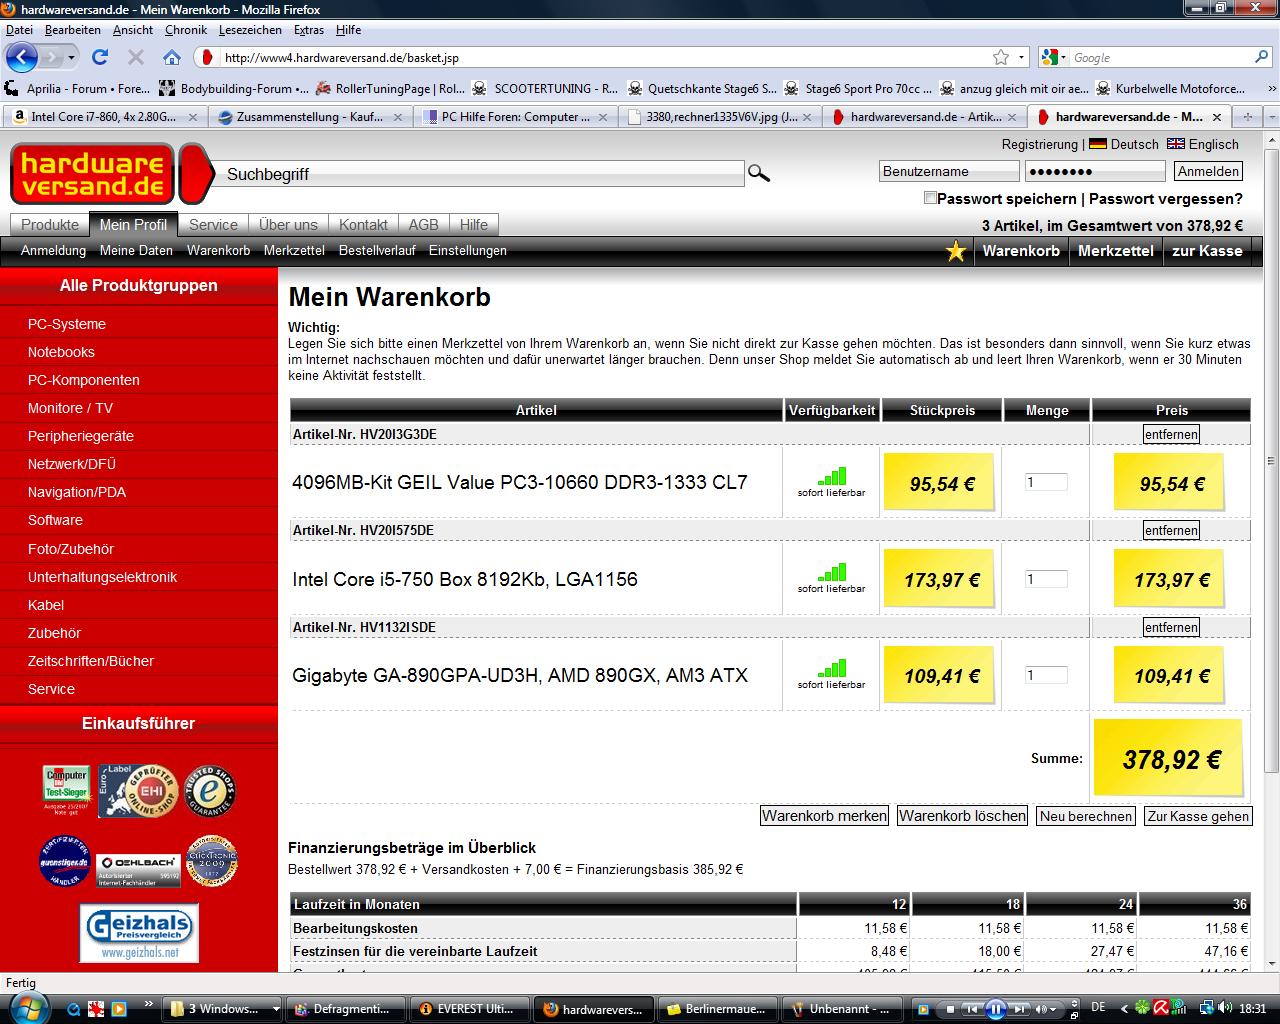Click the taskbar volume speaker icon
This screenshot has height=1024, width=1280.
coord(1227,1008)
